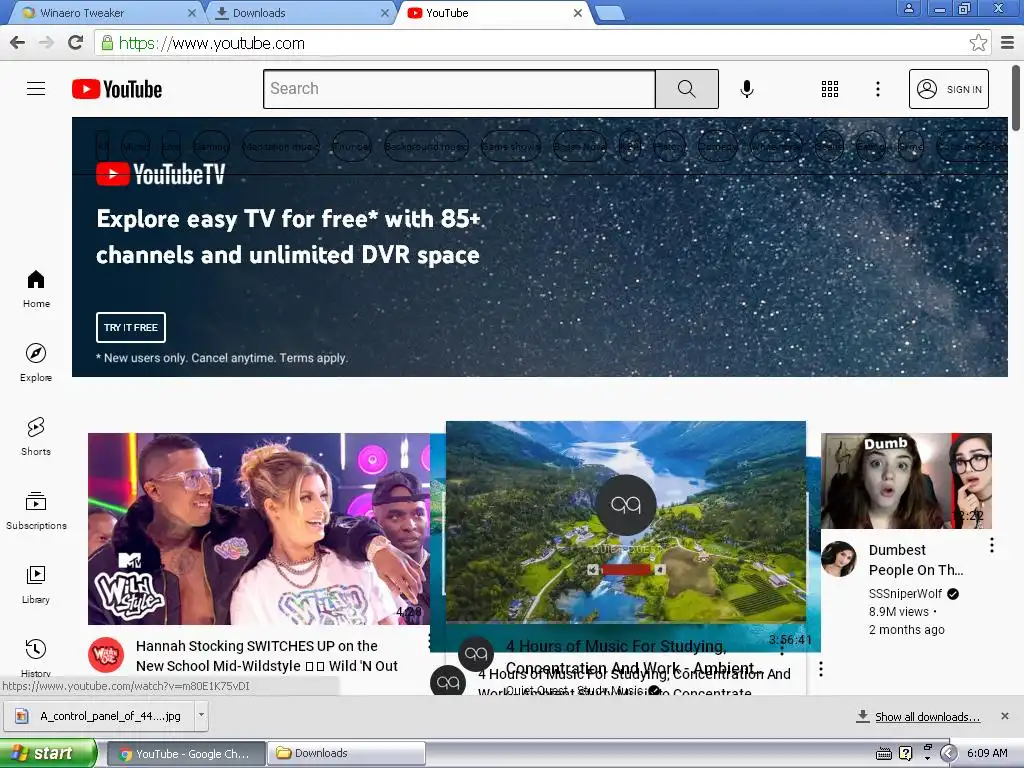Click the browser back arrow
The image size is (1024, 768).
(x=18, y=42)
